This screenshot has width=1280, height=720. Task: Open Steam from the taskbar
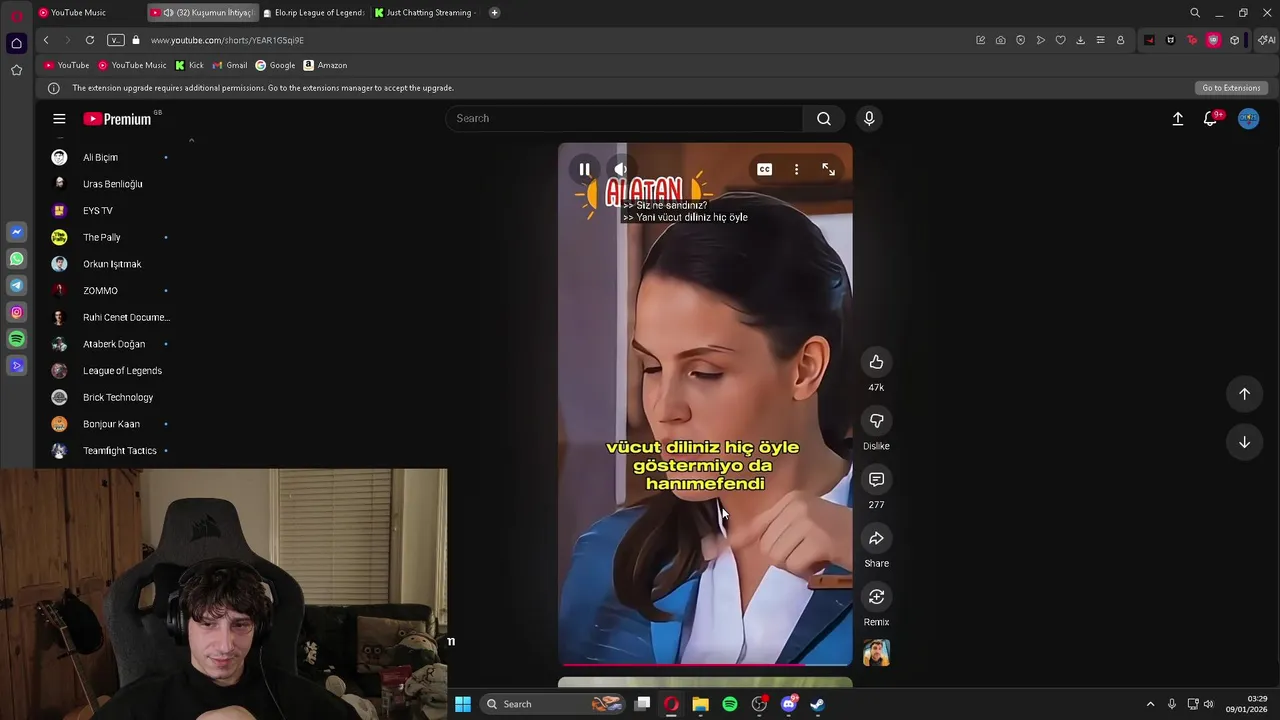pos(817,704)
